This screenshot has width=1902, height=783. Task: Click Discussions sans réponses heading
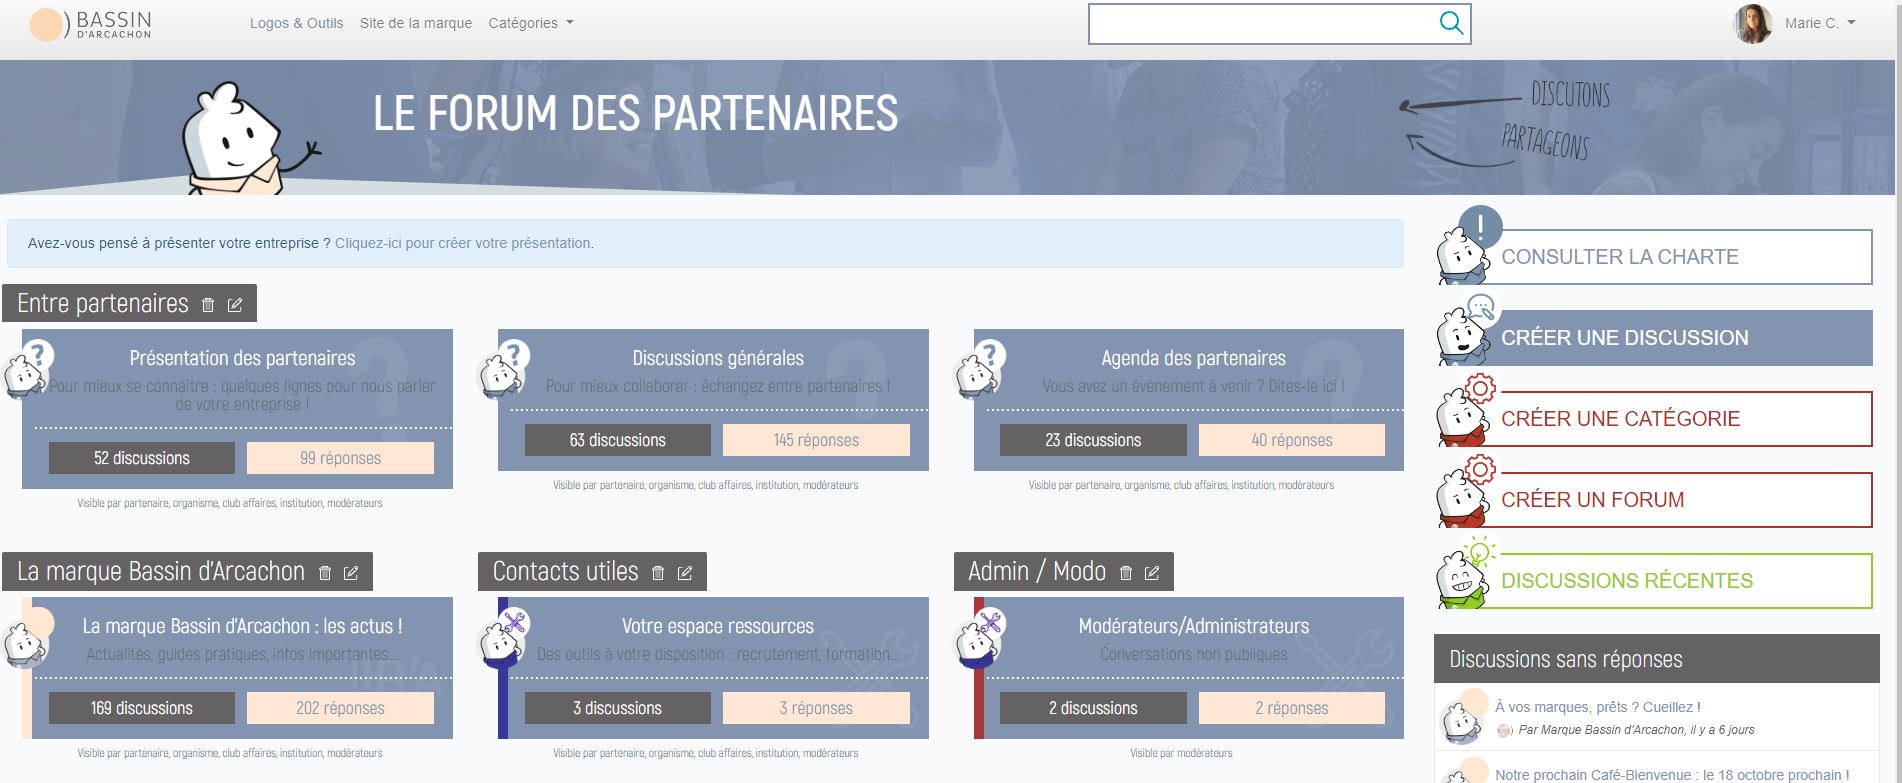1566,659
